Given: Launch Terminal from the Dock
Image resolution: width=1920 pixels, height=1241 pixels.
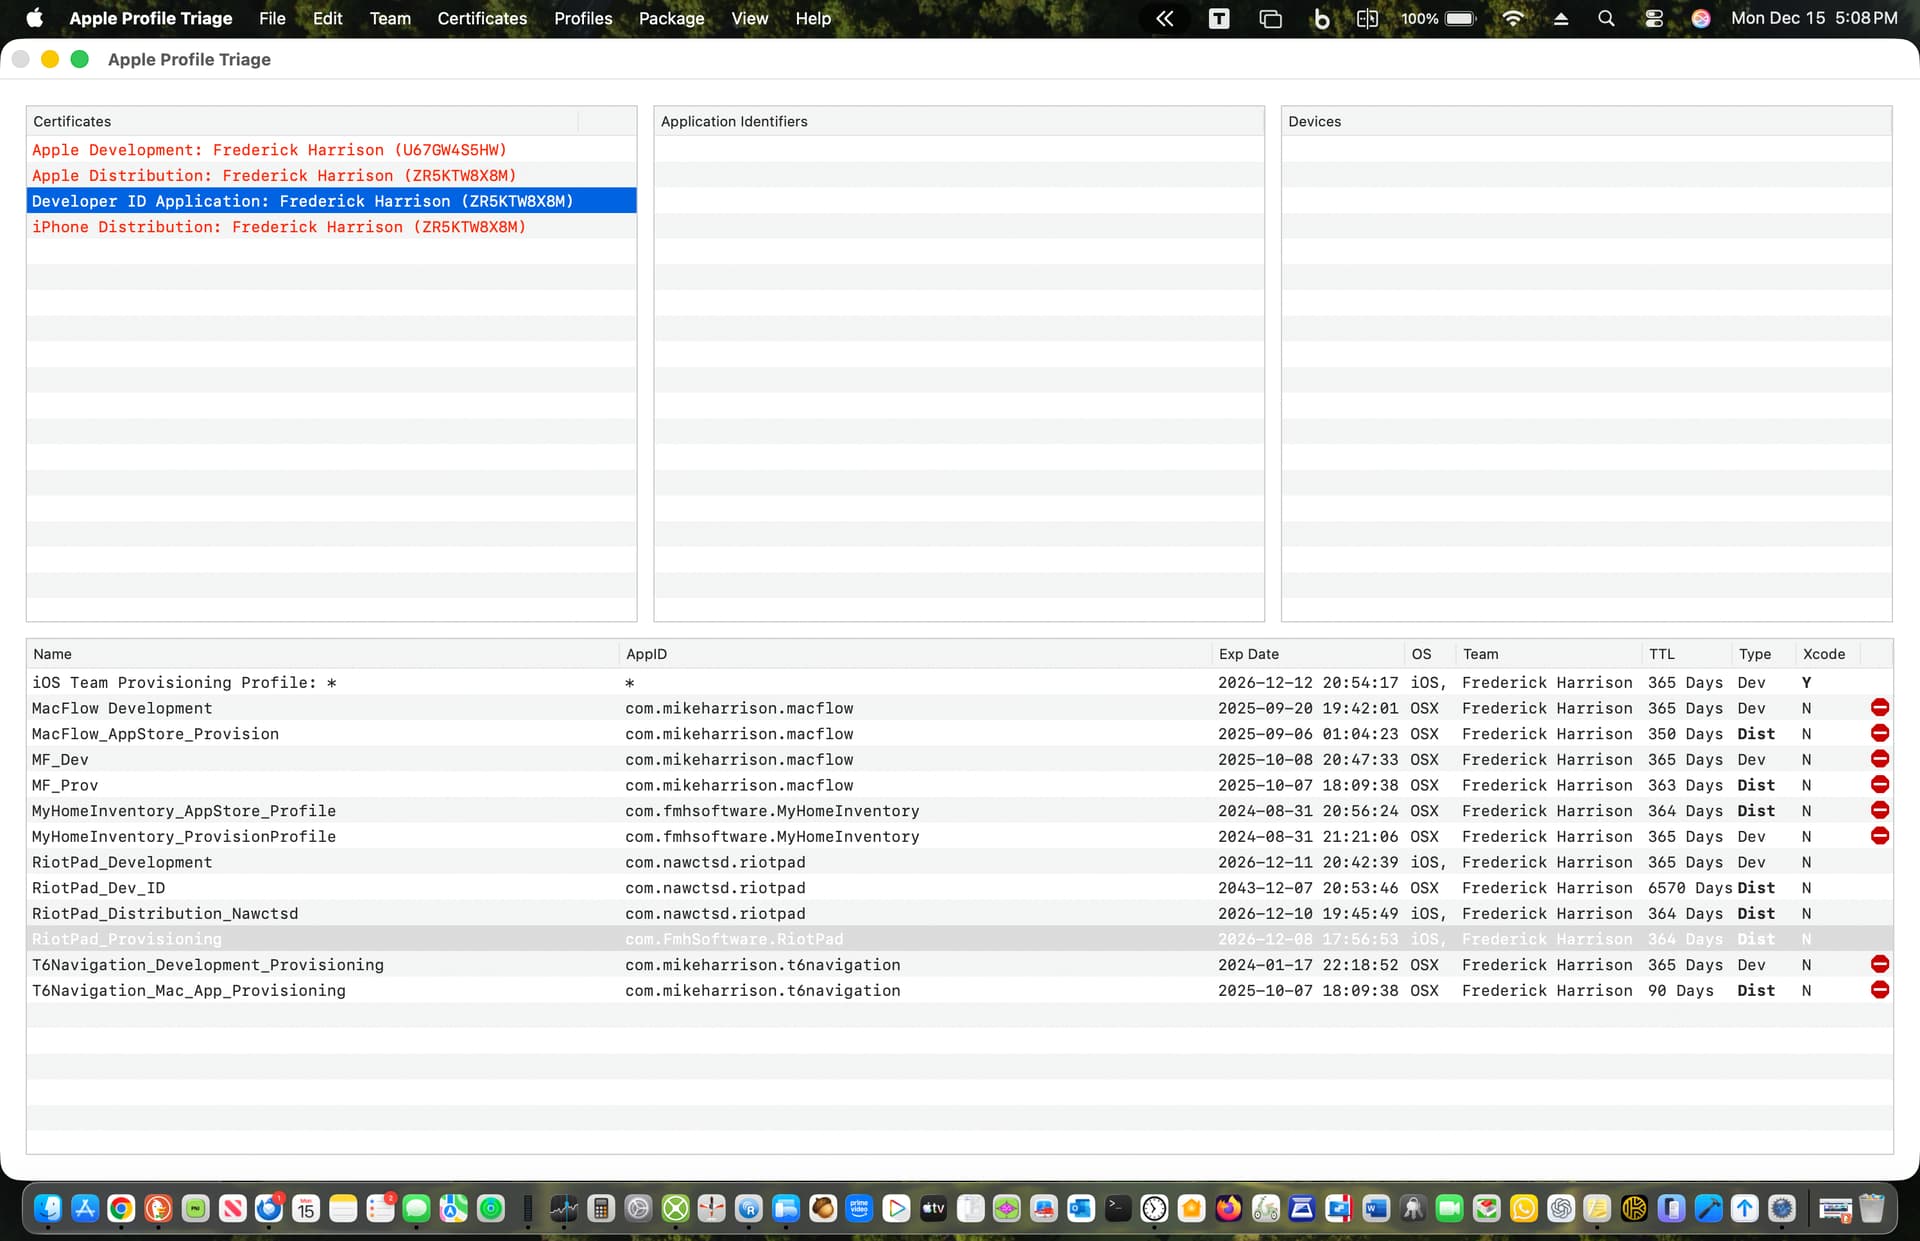Looking at the screenshot, I should click(x=1118, y=1209).
